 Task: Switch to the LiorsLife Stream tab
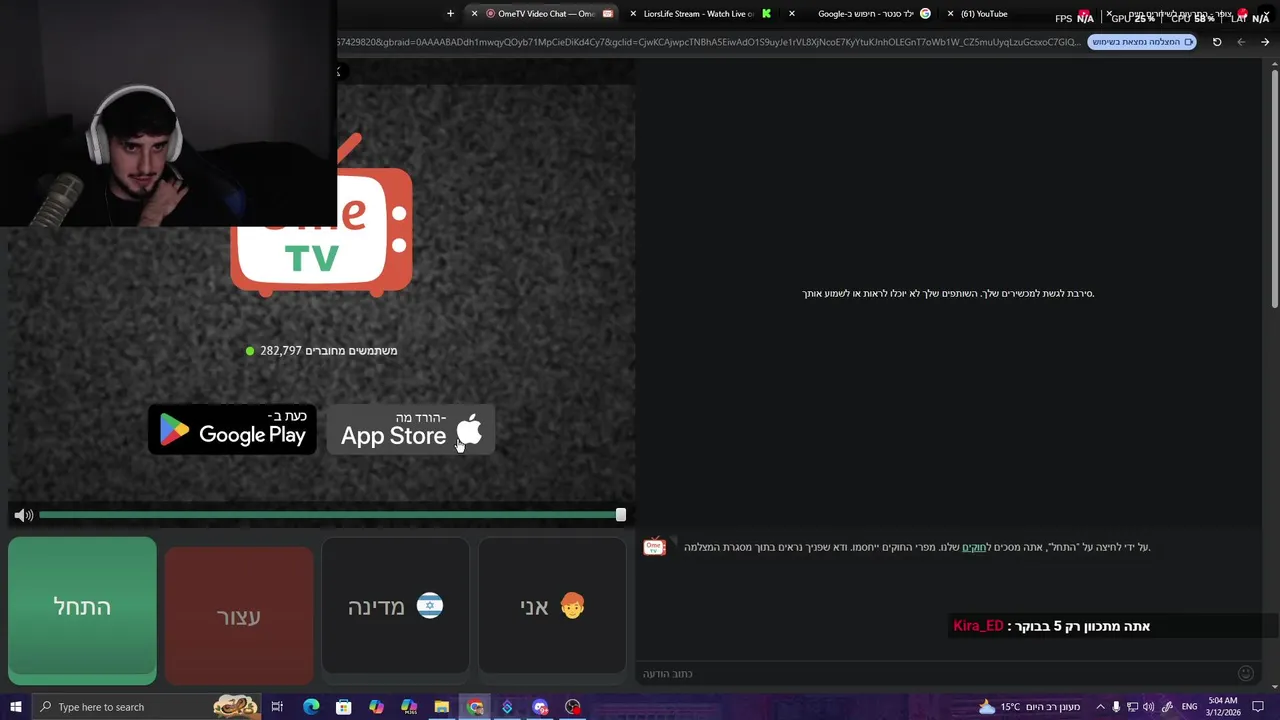(x=700, y=14)
